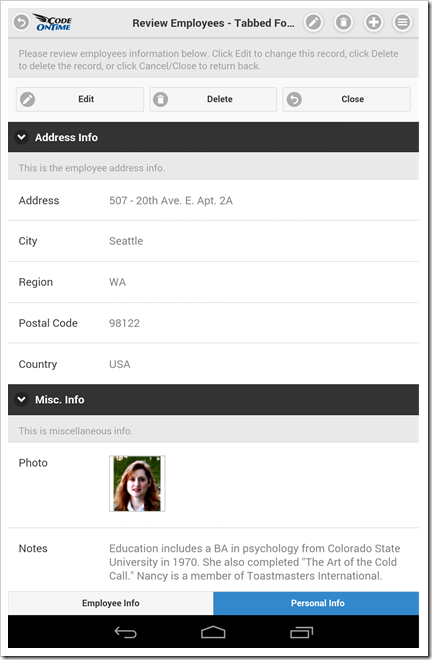Collapse the Misc. Info section chevron
The image size is (432, 660).
[21, 399]
